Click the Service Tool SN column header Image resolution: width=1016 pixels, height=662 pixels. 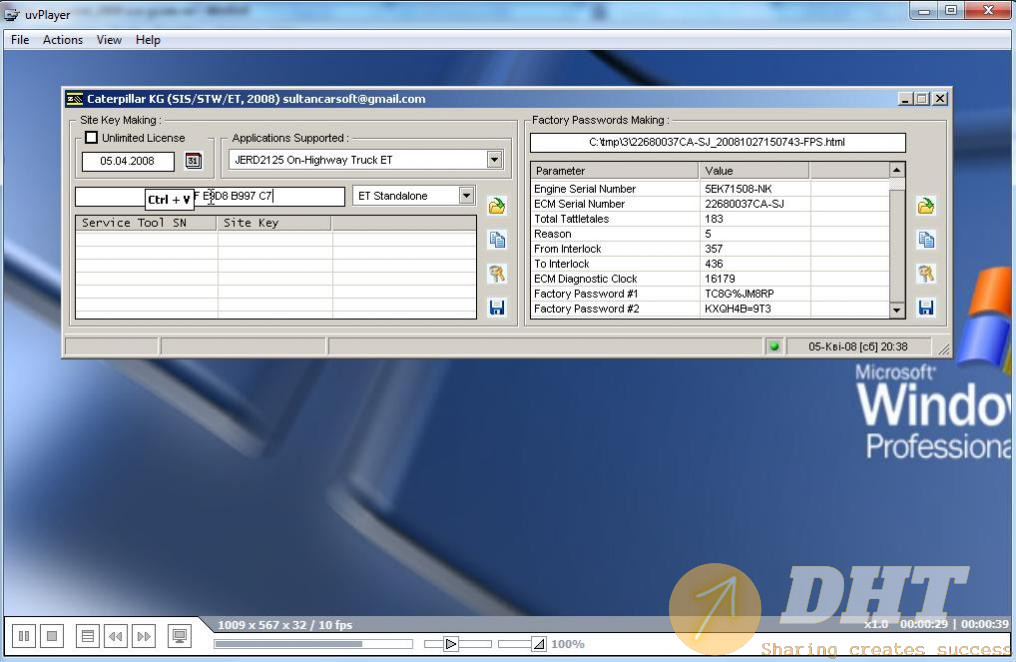(146, 223)
